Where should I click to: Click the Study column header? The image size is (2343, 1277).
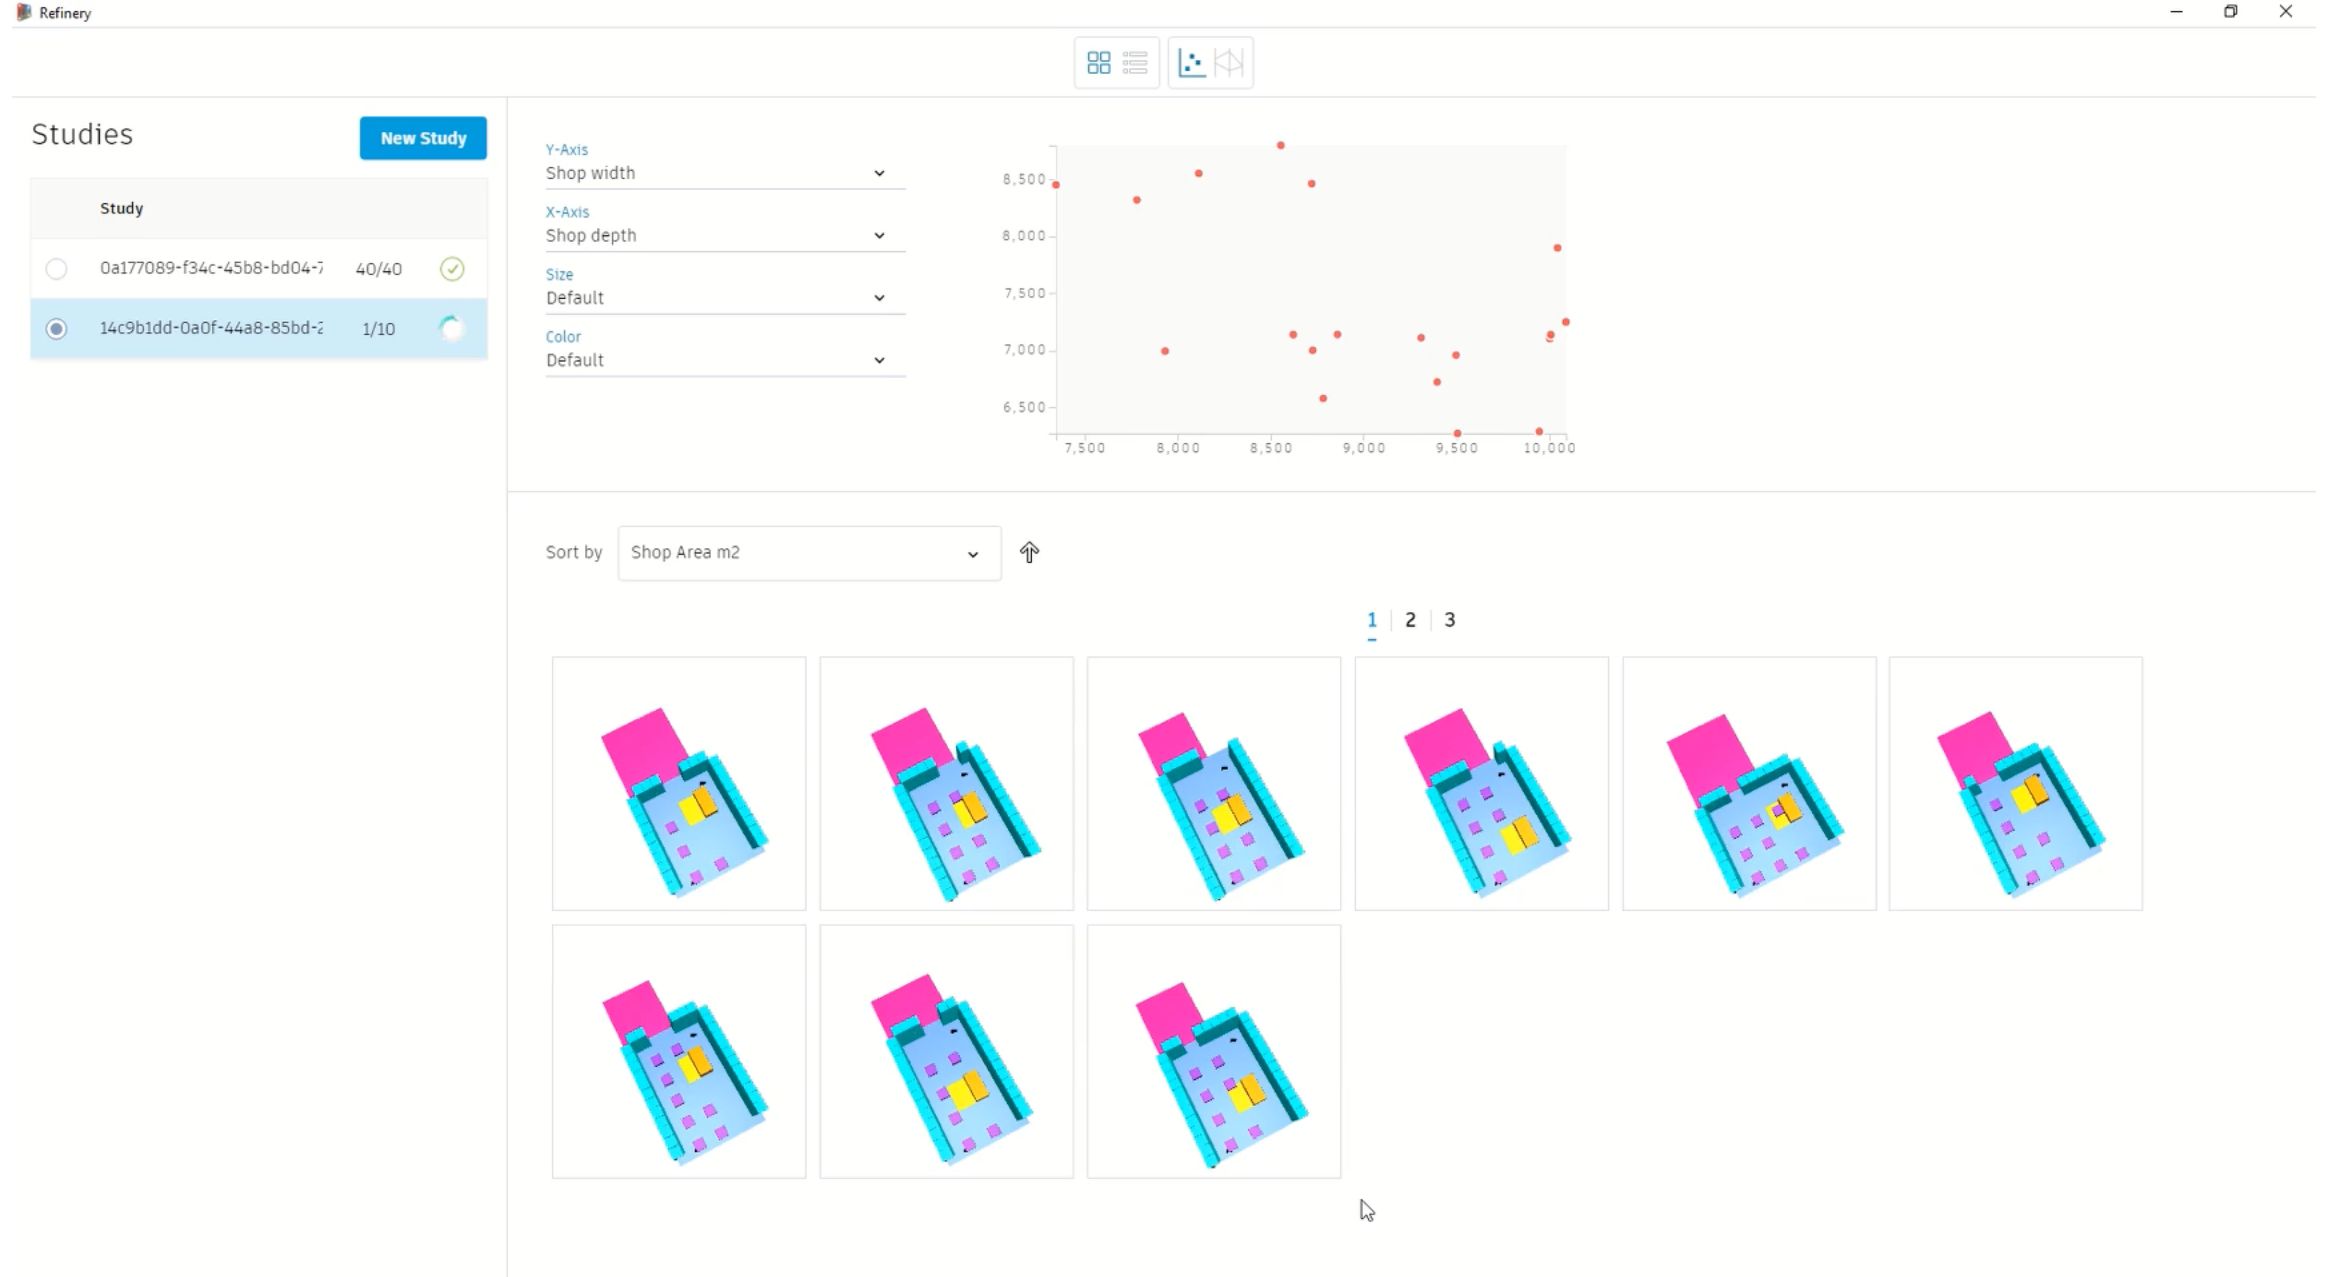121,208
